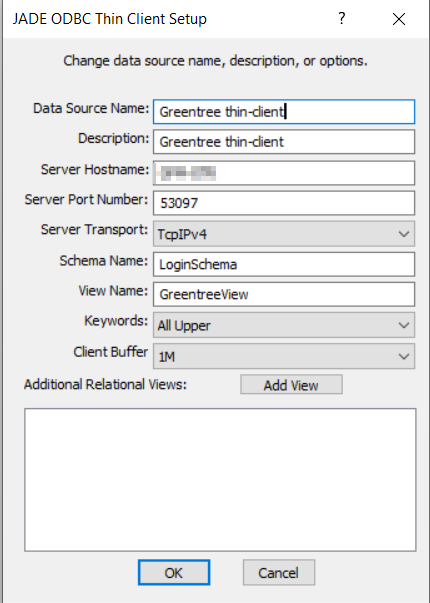
Task: Click into Schema Name field
Action: point(284,264)
